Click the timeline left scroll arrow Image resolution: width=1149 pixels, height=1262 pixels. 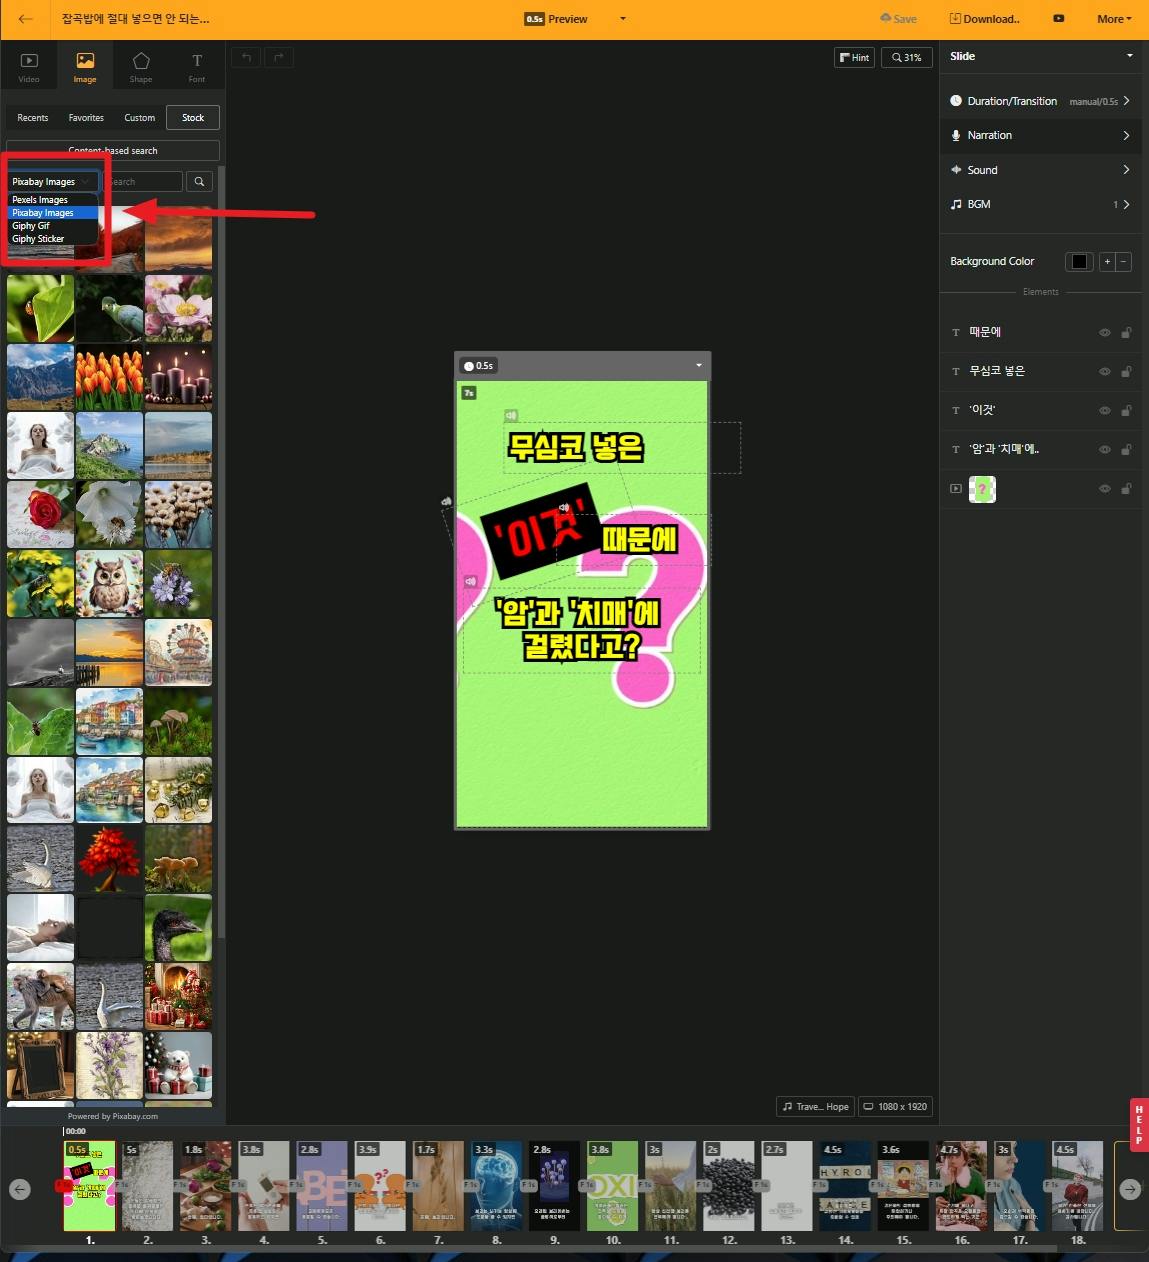click(x=20, y=1189)
